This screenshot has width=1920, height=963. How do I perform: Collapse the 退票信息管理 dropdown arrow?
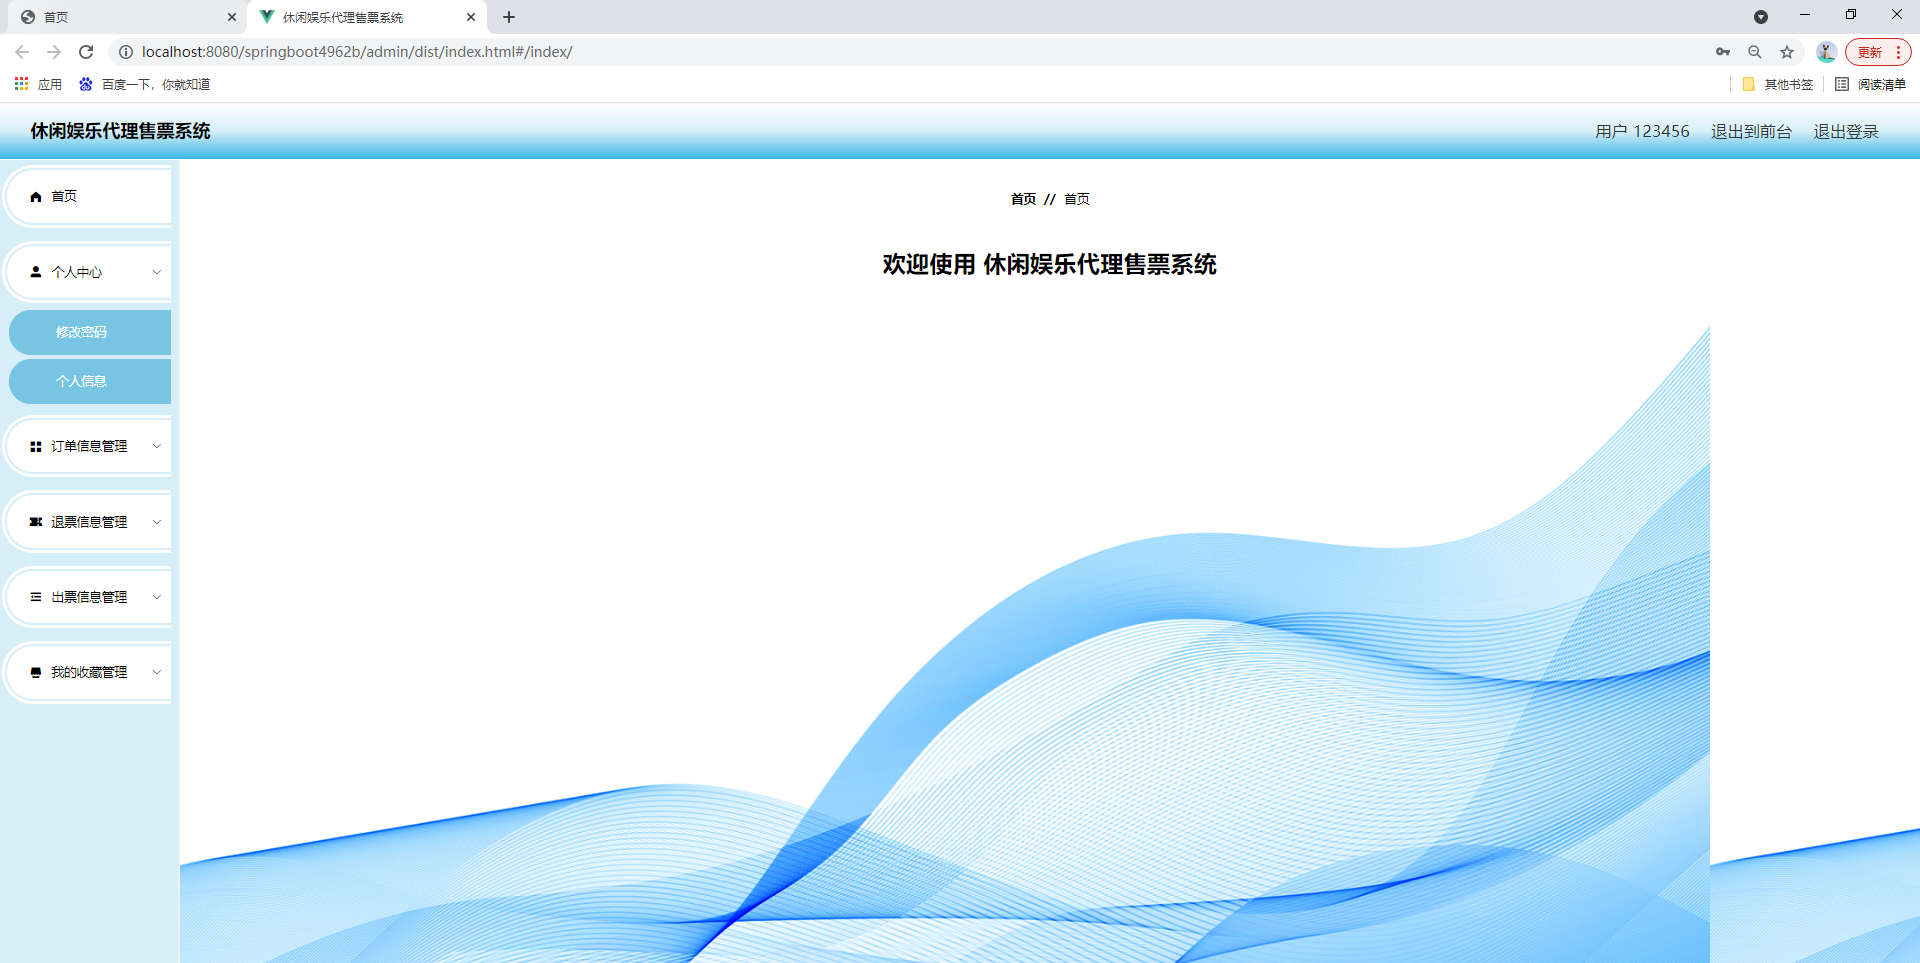[156, 521]
